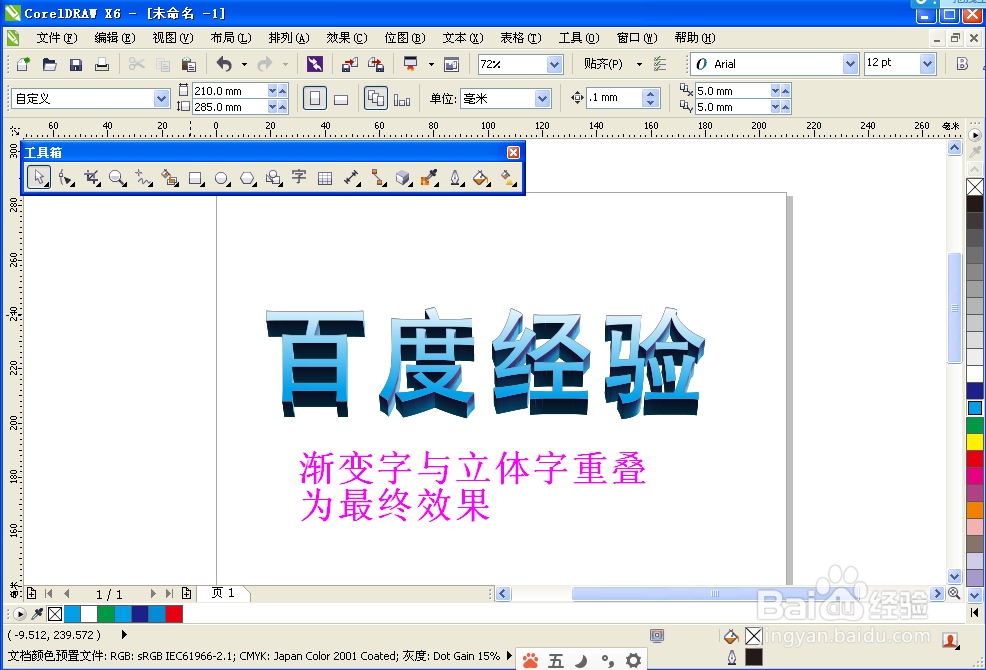Select the Rectangle tool
The image size is (986, 670).
coord(196,177)
